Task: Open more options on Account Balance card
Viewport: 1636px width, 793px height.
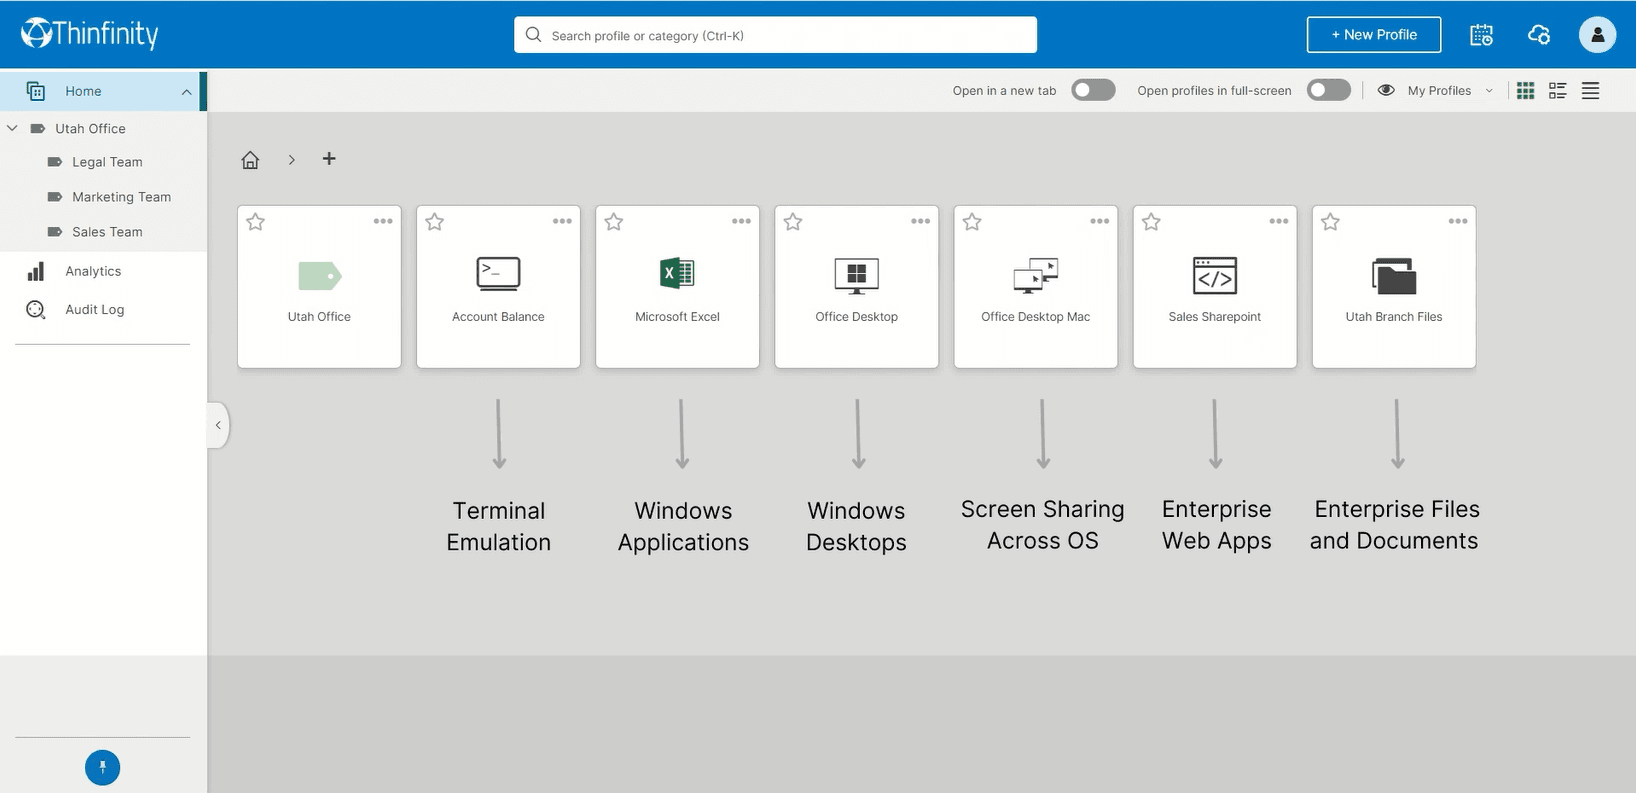Action: (x=562, y=221)
